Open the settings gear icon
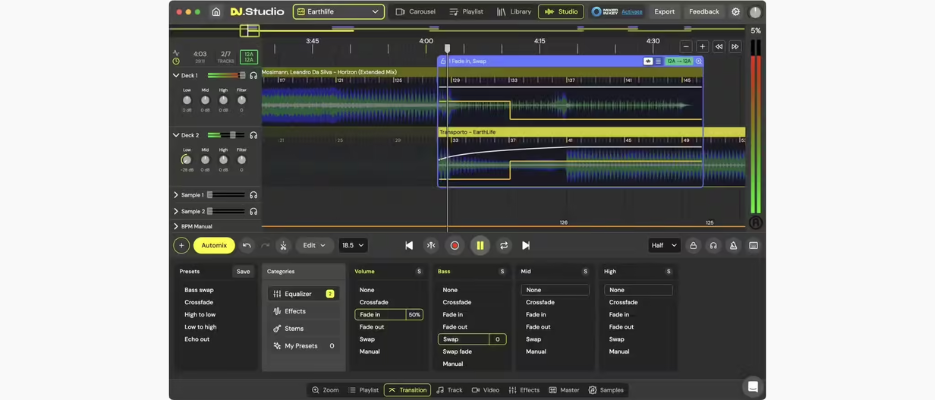The height and width of the screenshot is (400, 935). pyautogui.click(x=735, y=11)
